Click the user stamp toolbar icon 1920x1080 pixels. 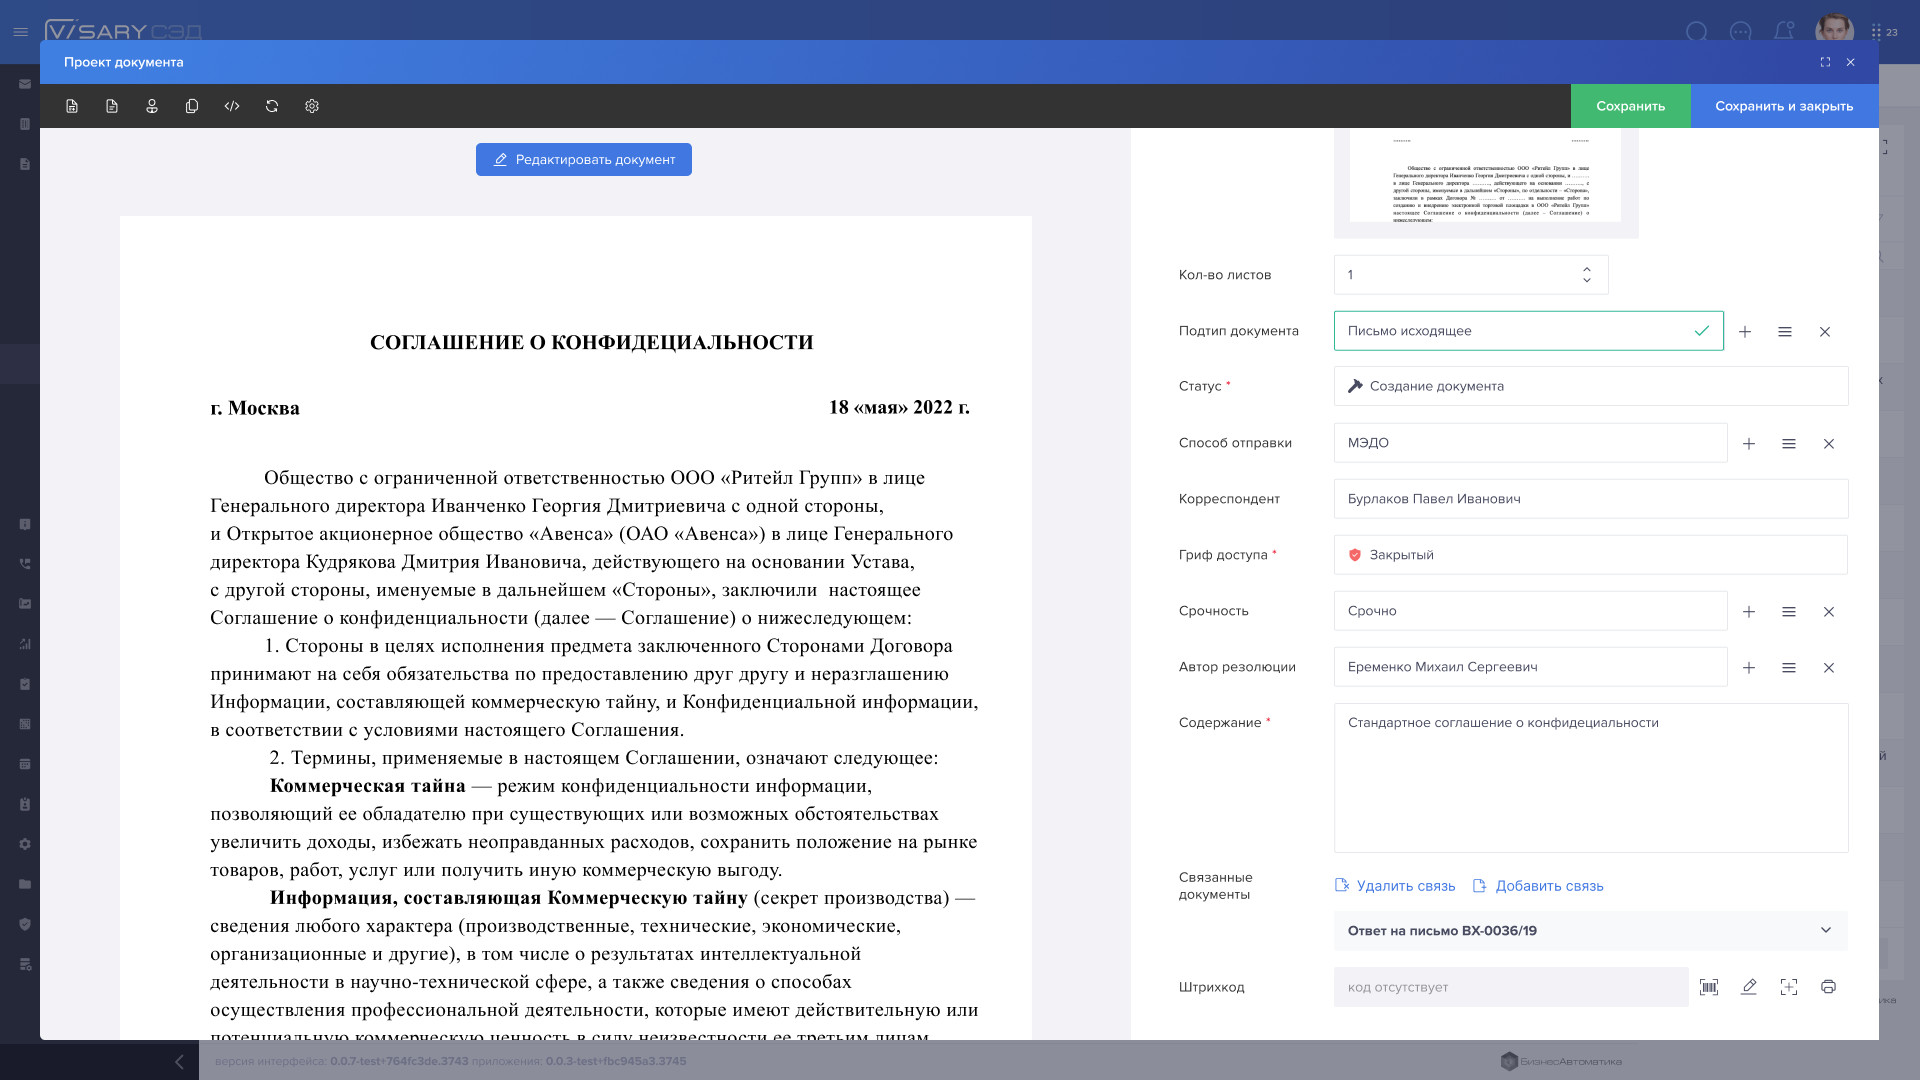click(152, 106)
